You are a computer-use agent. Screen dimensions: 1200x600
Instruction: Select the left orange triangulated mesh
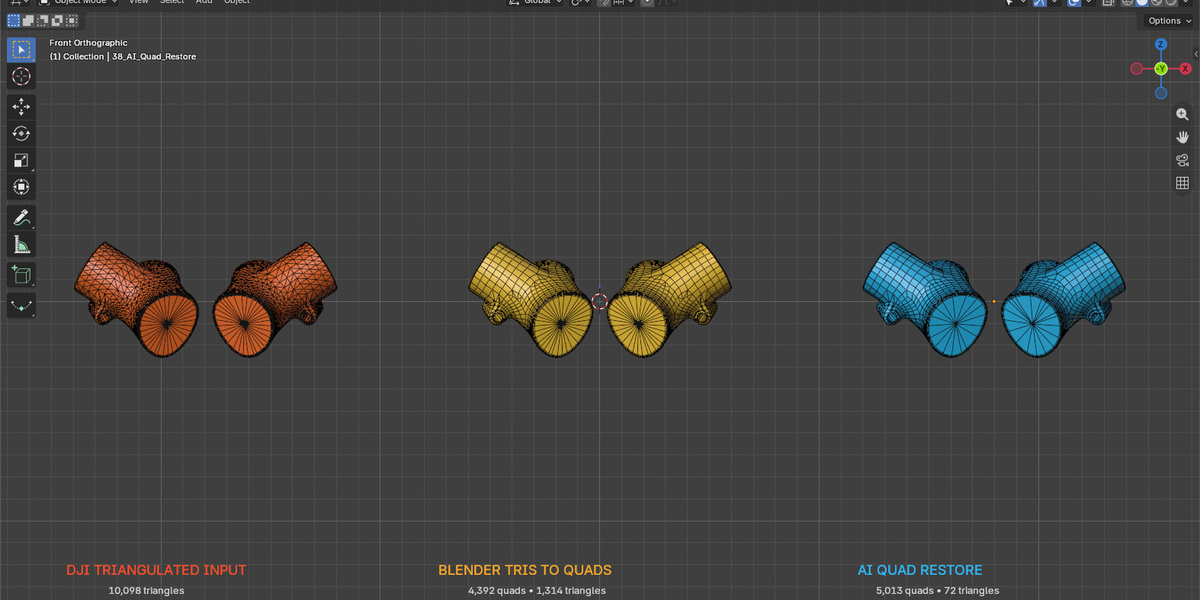coord(137,299)
